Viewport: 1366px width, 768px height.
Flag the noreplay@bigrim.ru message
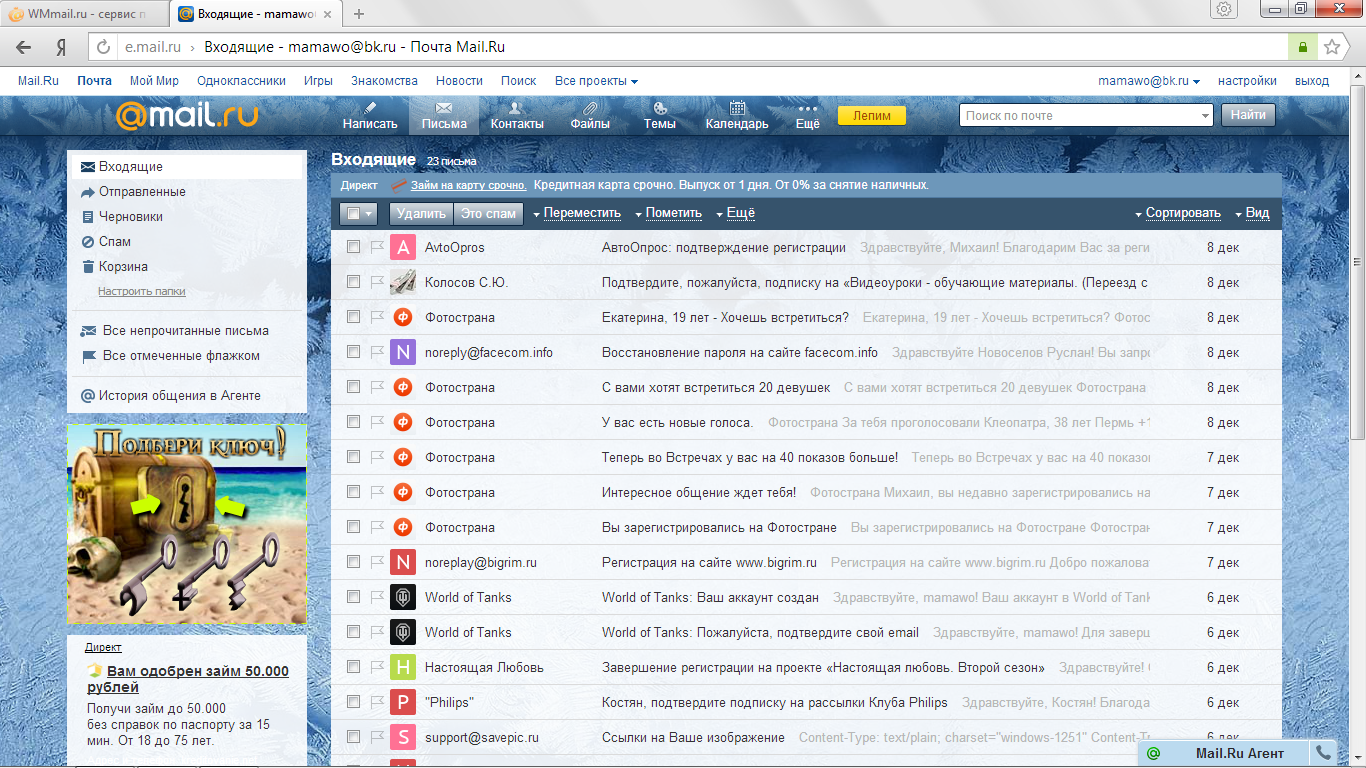(377, 562)
